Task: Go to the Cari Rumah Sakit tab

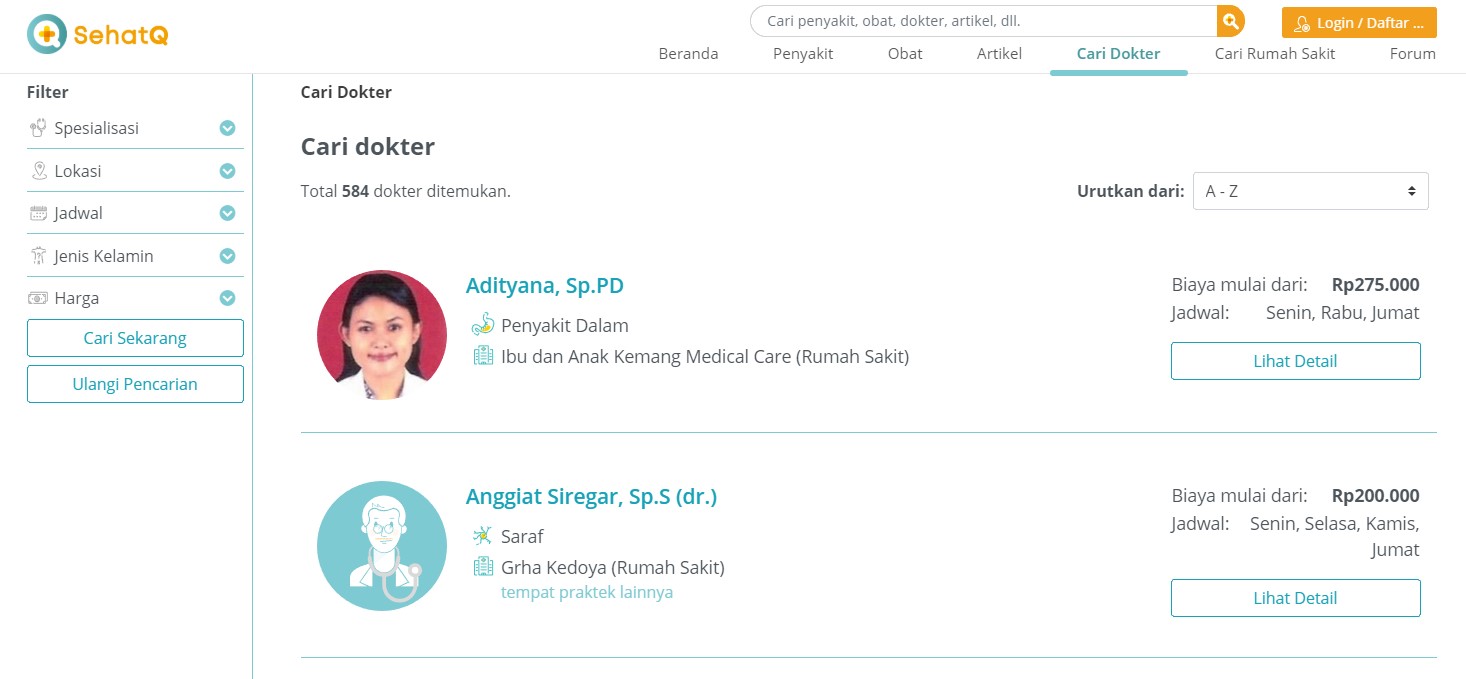Action: tap(1274, 54)
